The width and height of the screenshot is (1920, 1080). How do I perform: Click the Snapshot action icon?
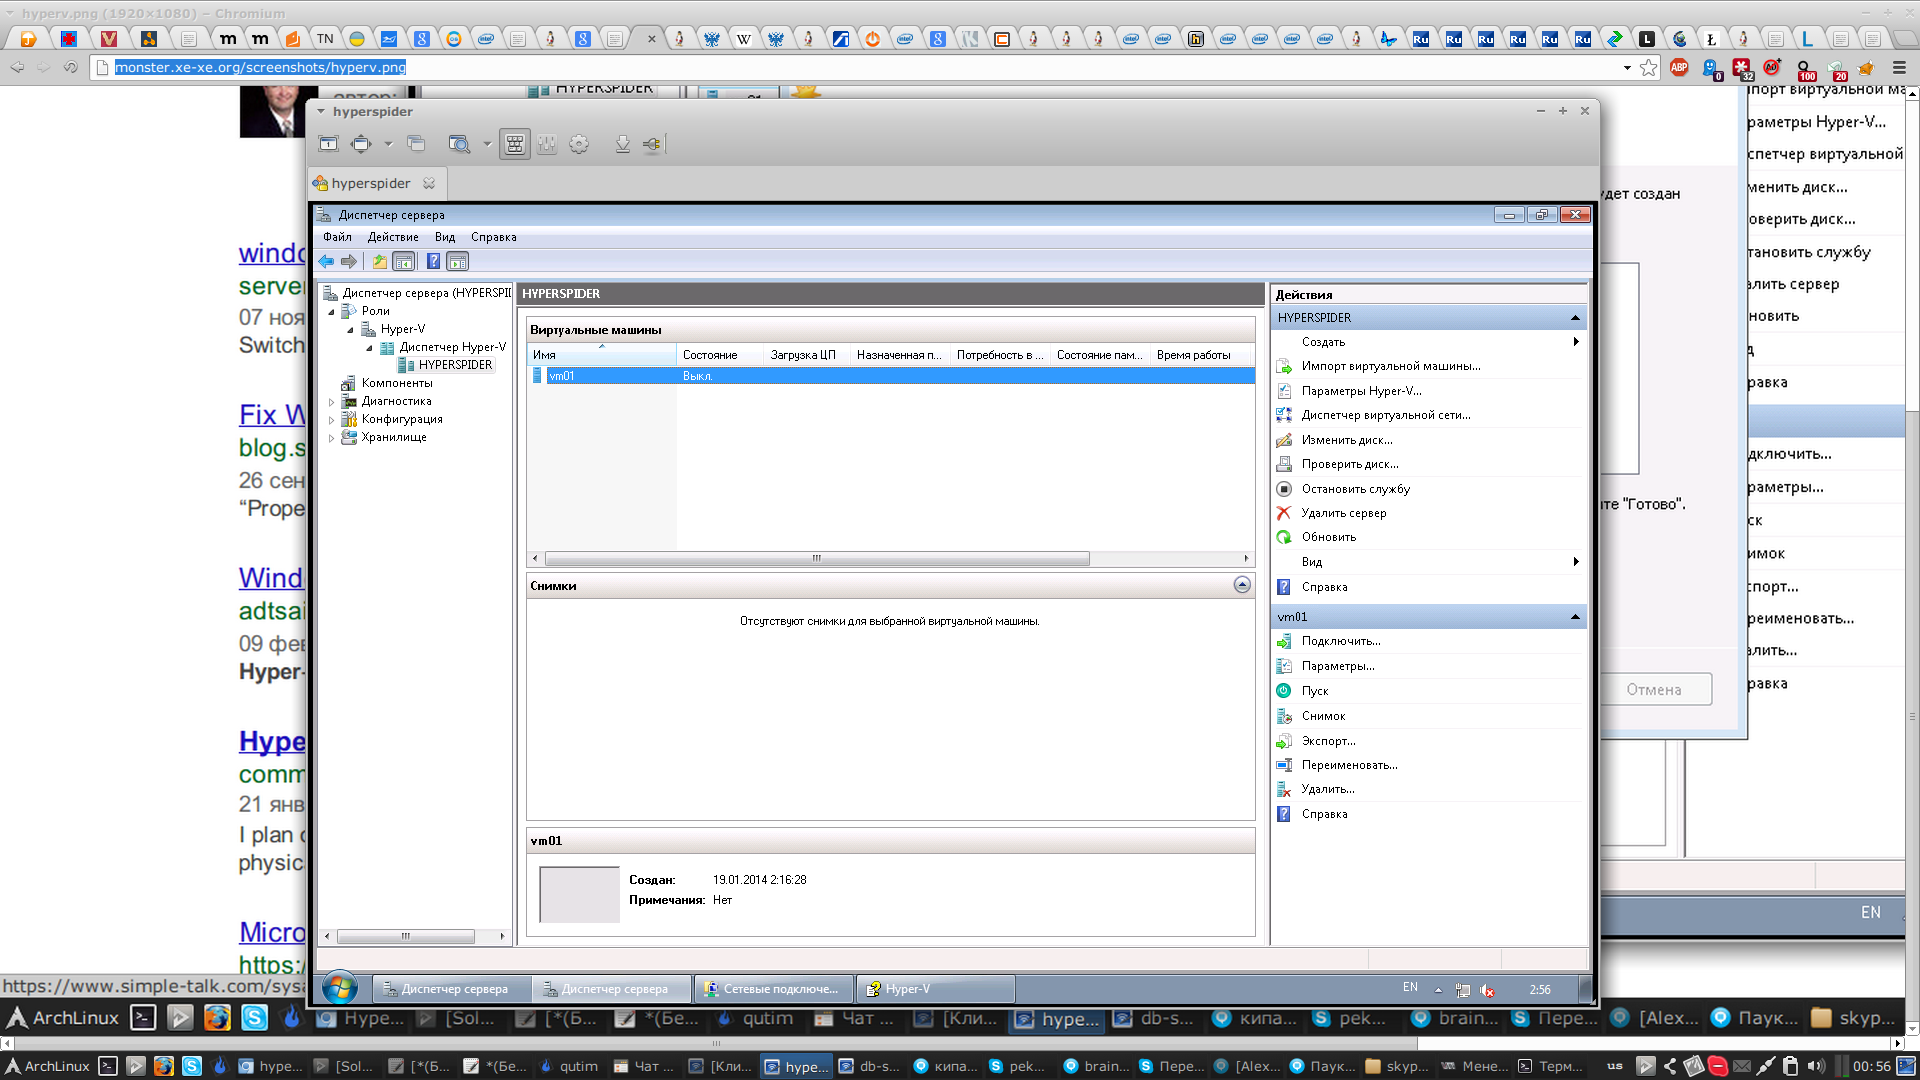pyautogui.click(x=1284, y=716)
